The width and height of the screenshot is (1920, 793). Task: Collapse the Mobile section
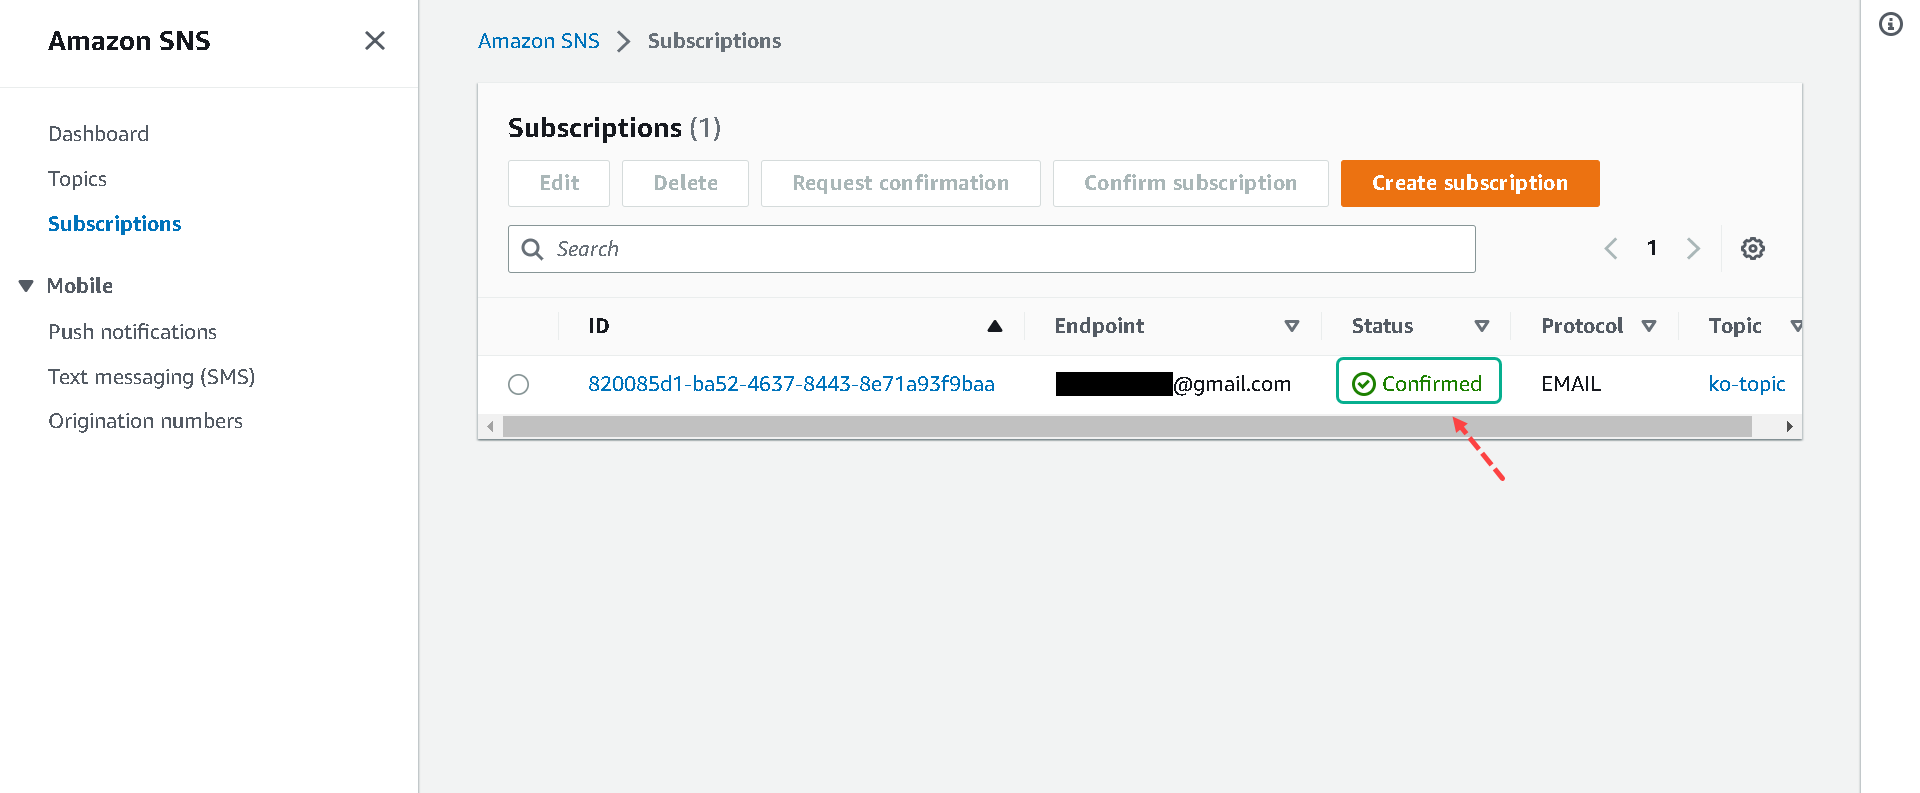26,286
